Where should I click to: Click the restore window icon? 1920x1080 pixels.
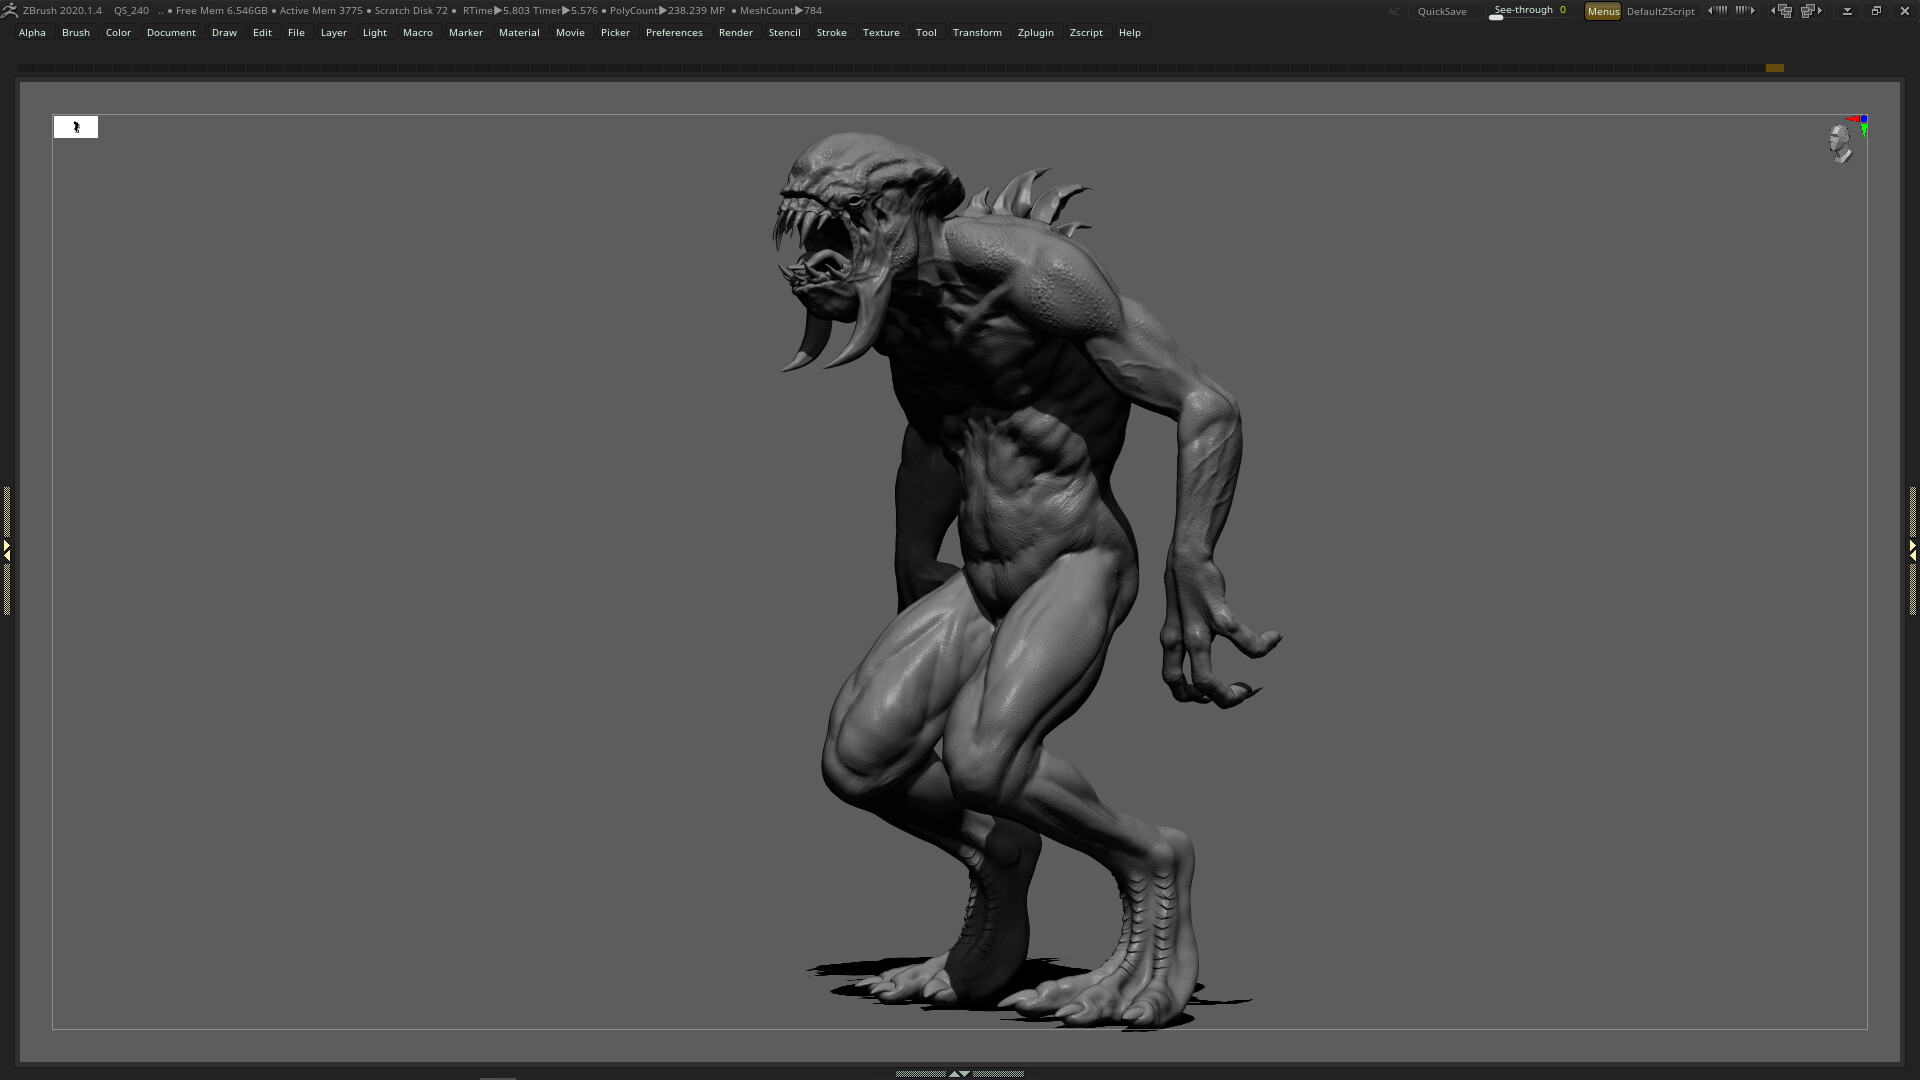1876,11
